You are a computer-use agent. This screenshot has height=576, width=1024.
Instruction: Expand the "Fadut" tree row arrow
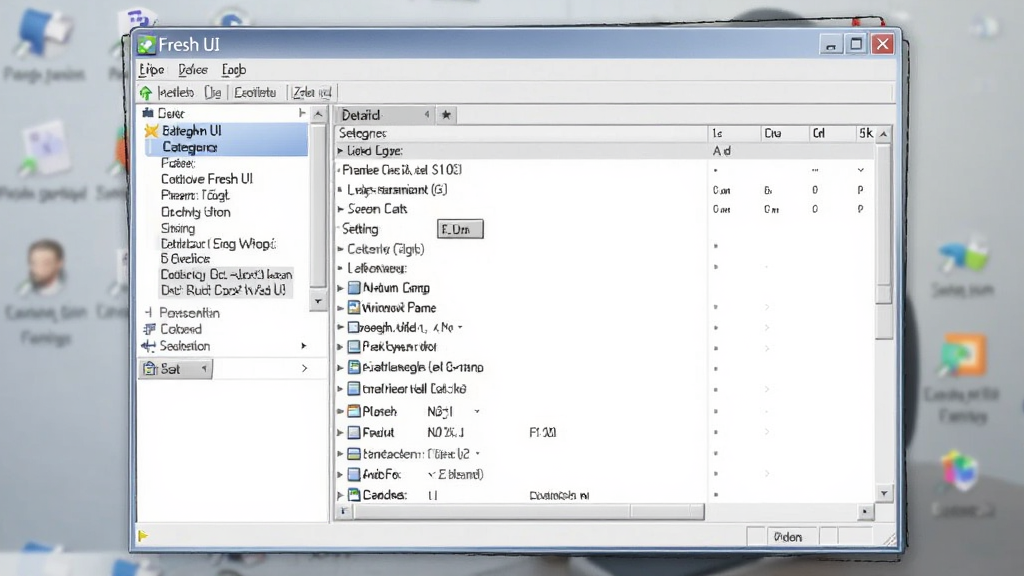pos(340,432)
